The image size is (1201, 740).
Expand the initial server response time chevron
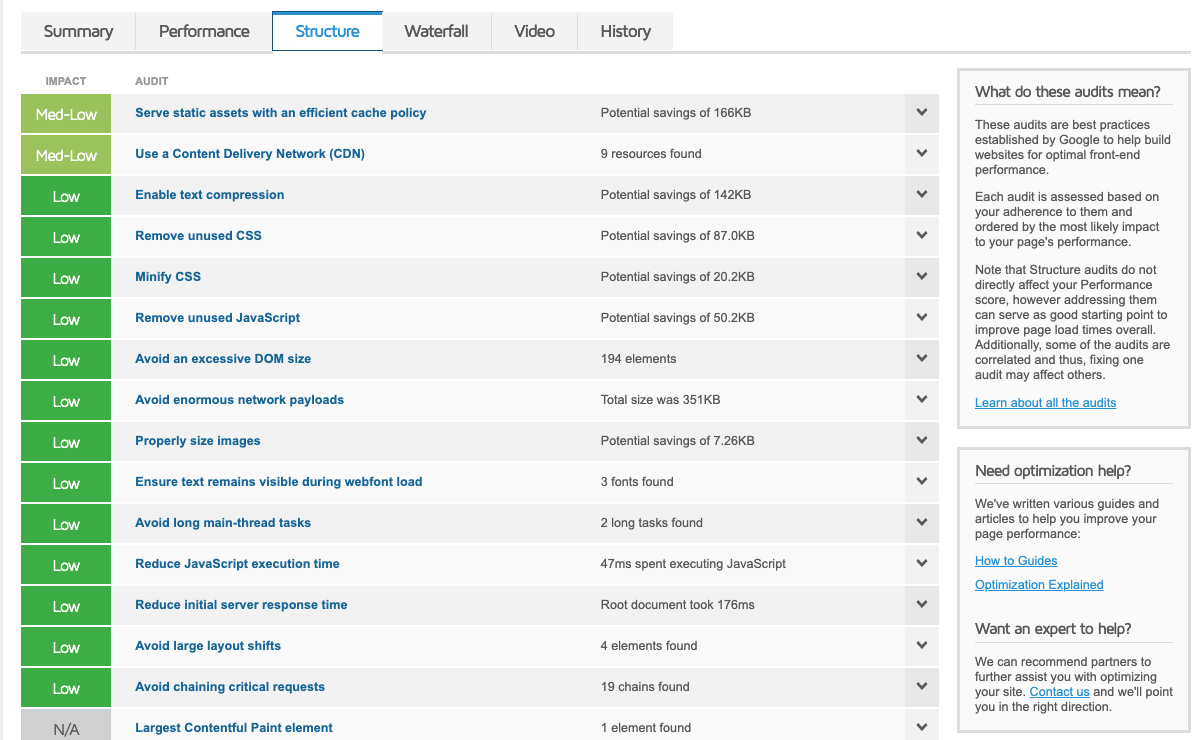tap(922, 605)
